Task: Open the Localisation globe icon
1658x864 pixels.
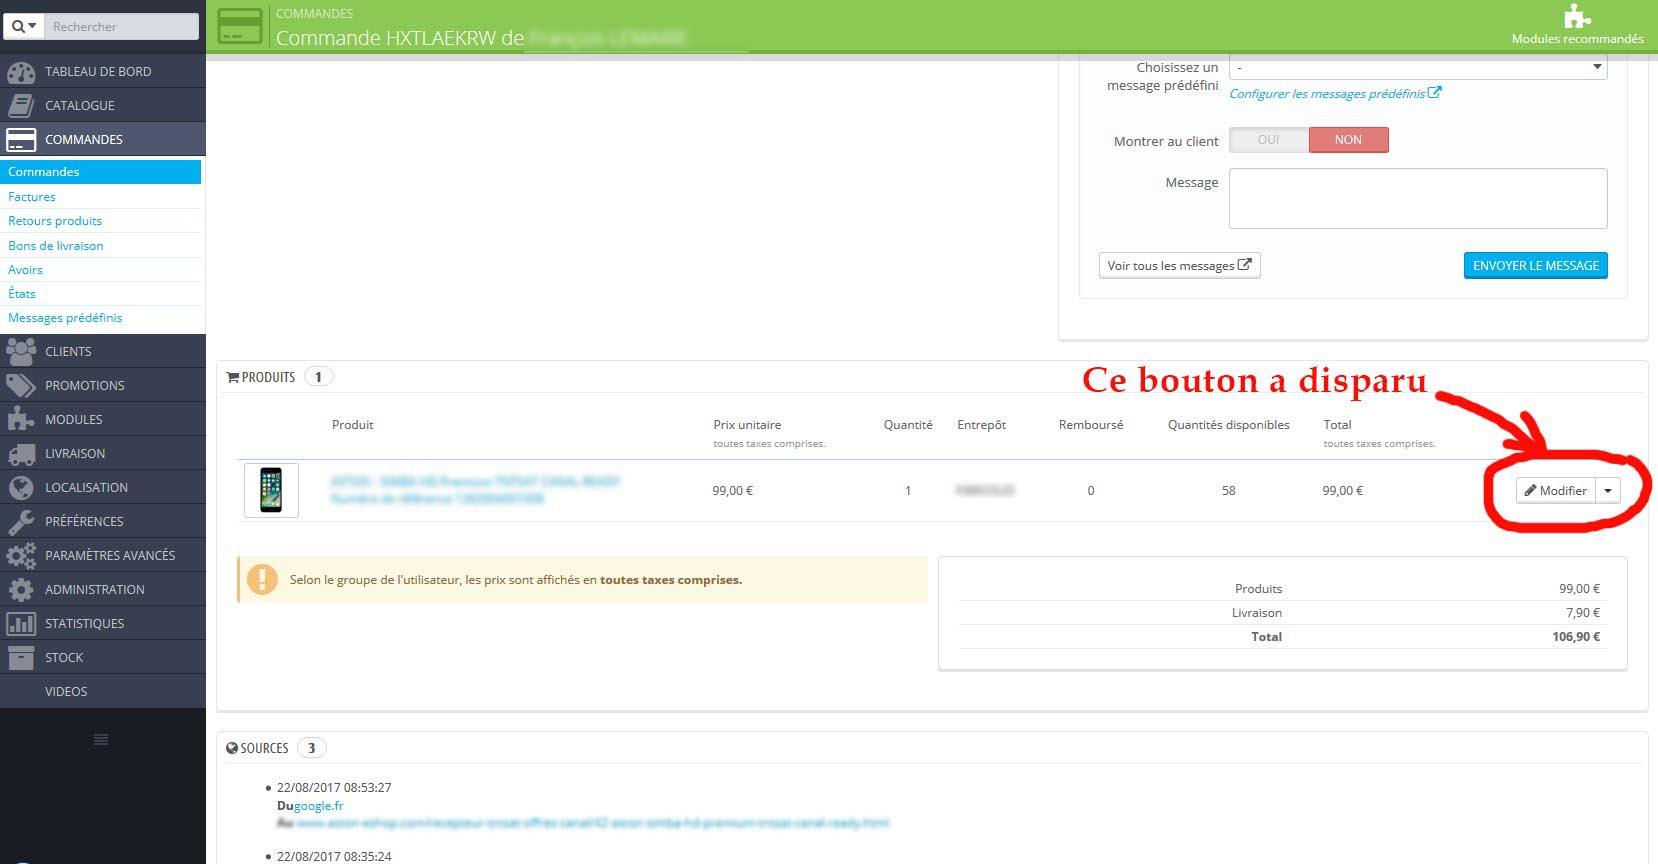Action: (21, 487)
